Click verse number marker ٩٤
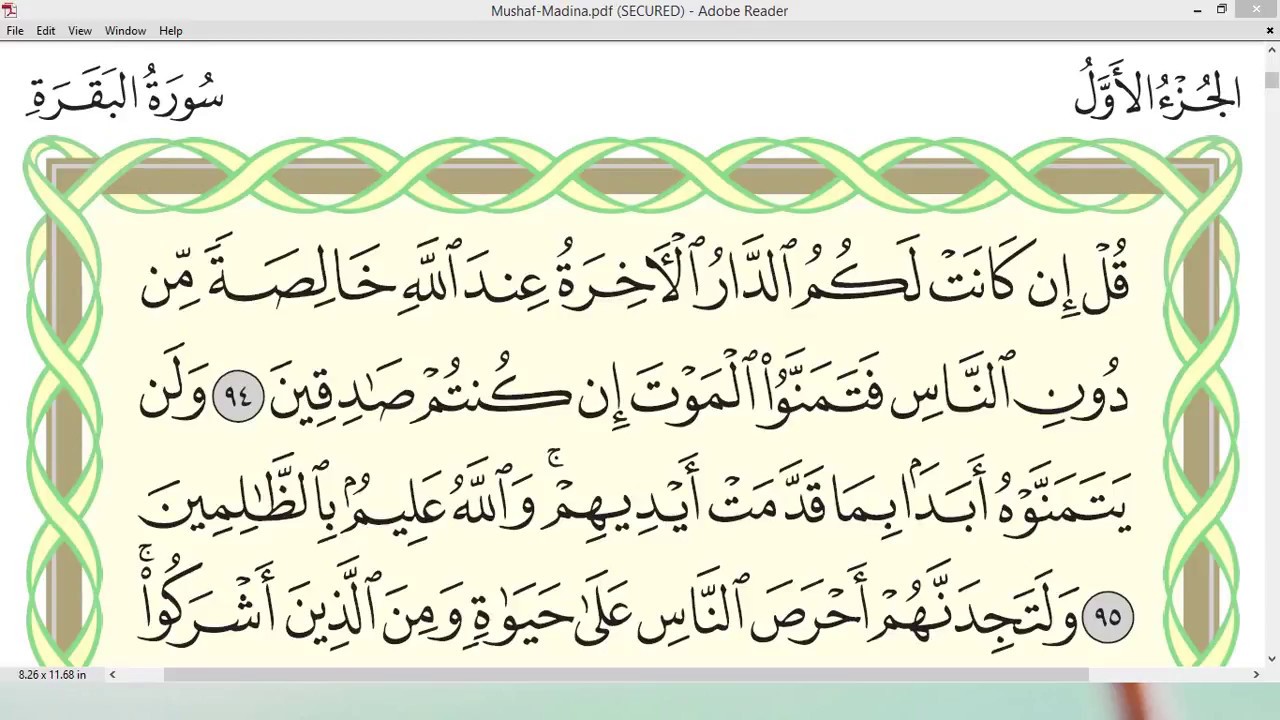The height and width of the screenshot is (720, 1280). (238, 396)
